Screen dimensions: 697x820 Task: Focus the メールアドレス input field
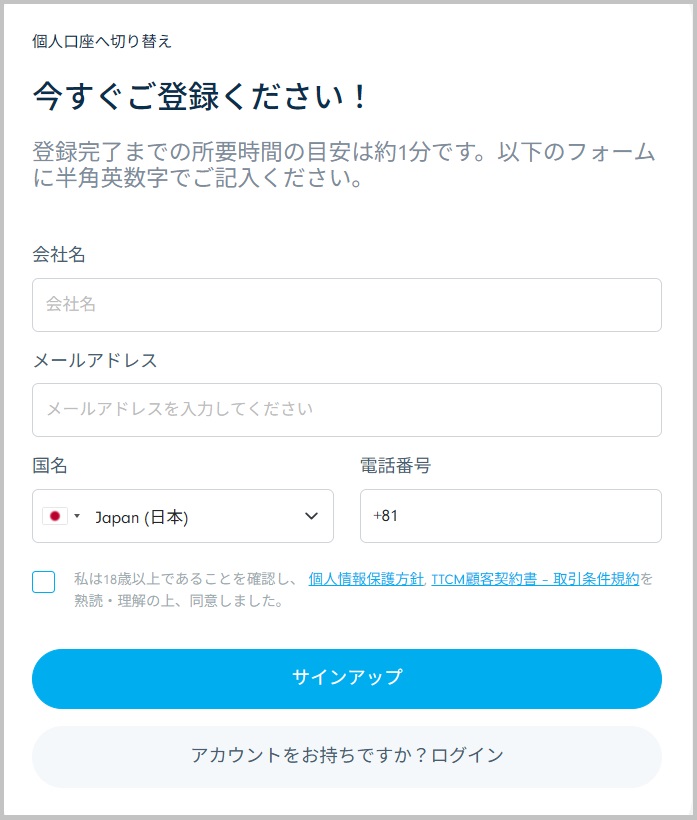(346, 410)
